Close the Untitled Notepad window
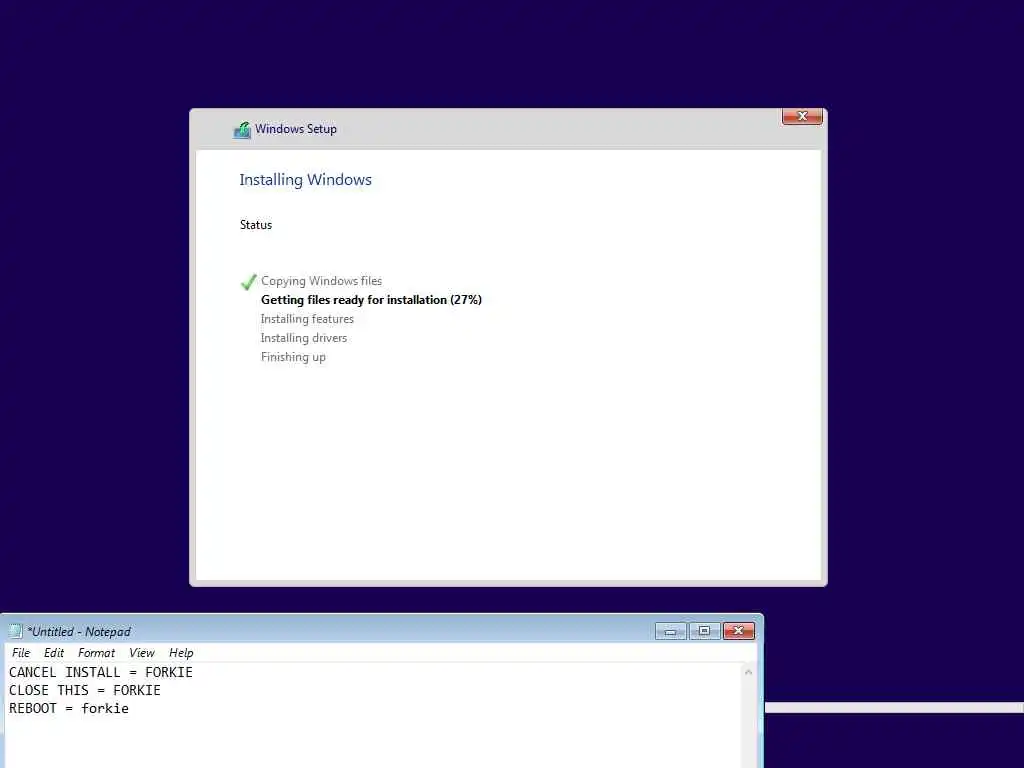This screenshot has height=768, width=1024. 739,631
